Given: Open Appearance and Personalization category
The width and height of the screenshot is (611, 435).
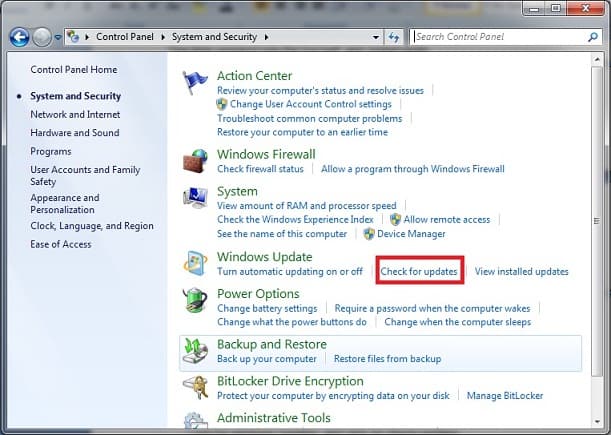Looking at the screenshot, I should (x=65, y=203).
